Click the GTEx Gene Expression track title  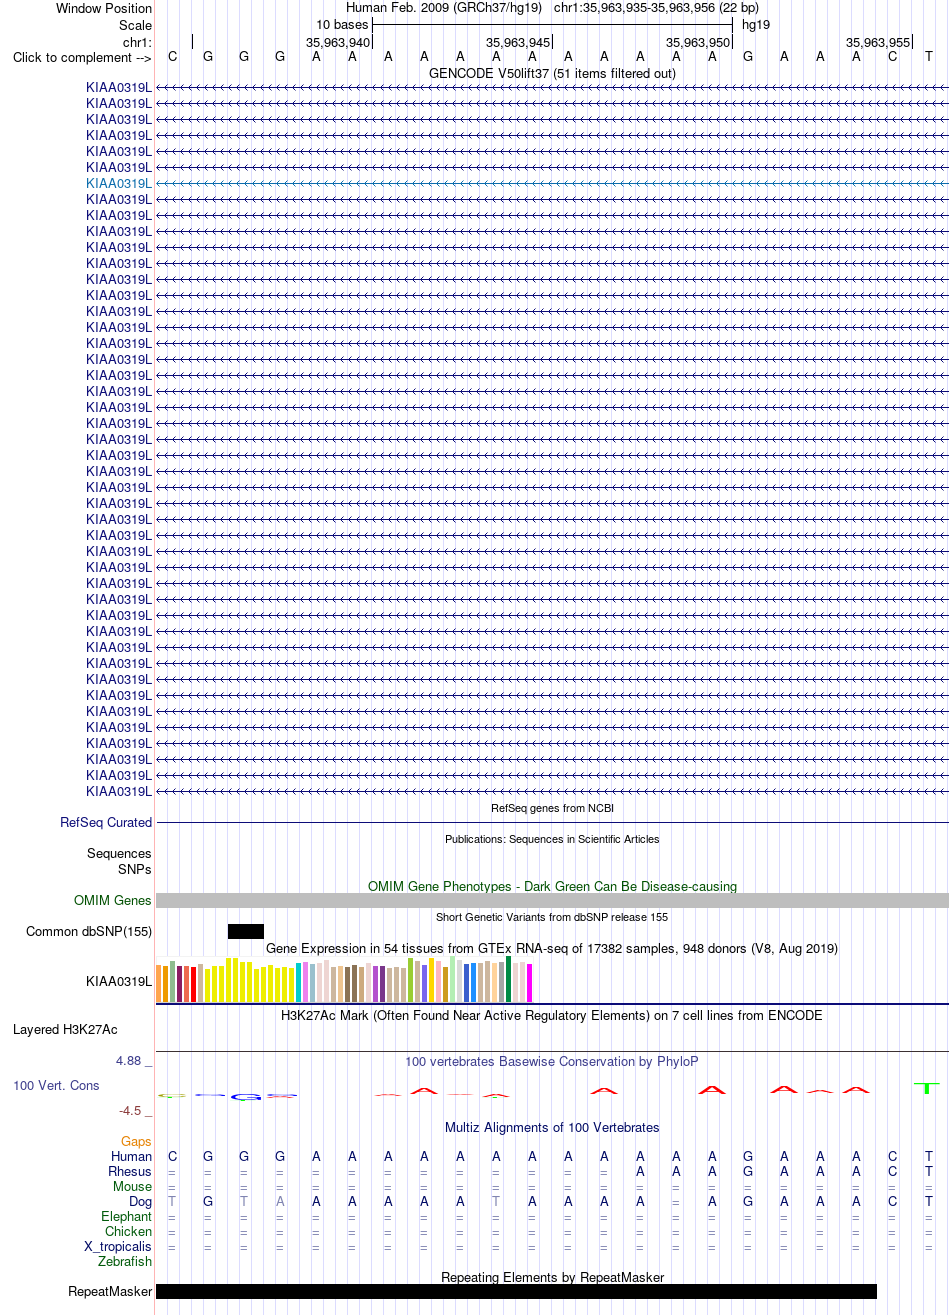point(552,948)
